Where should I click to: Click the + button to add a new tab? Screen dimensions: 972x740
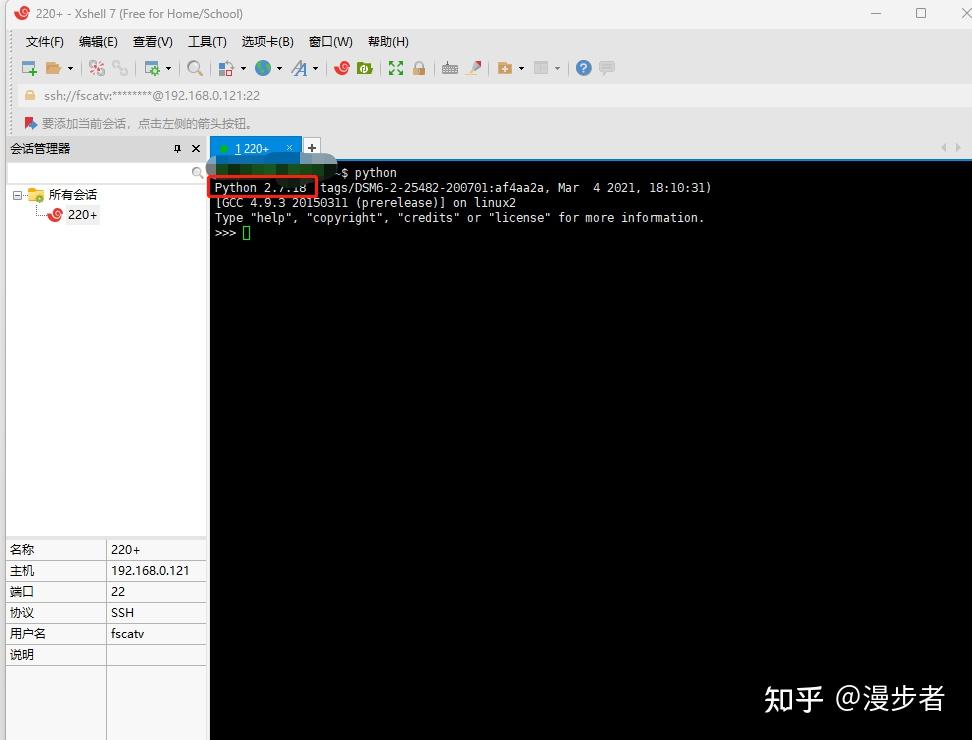[310, 147]
